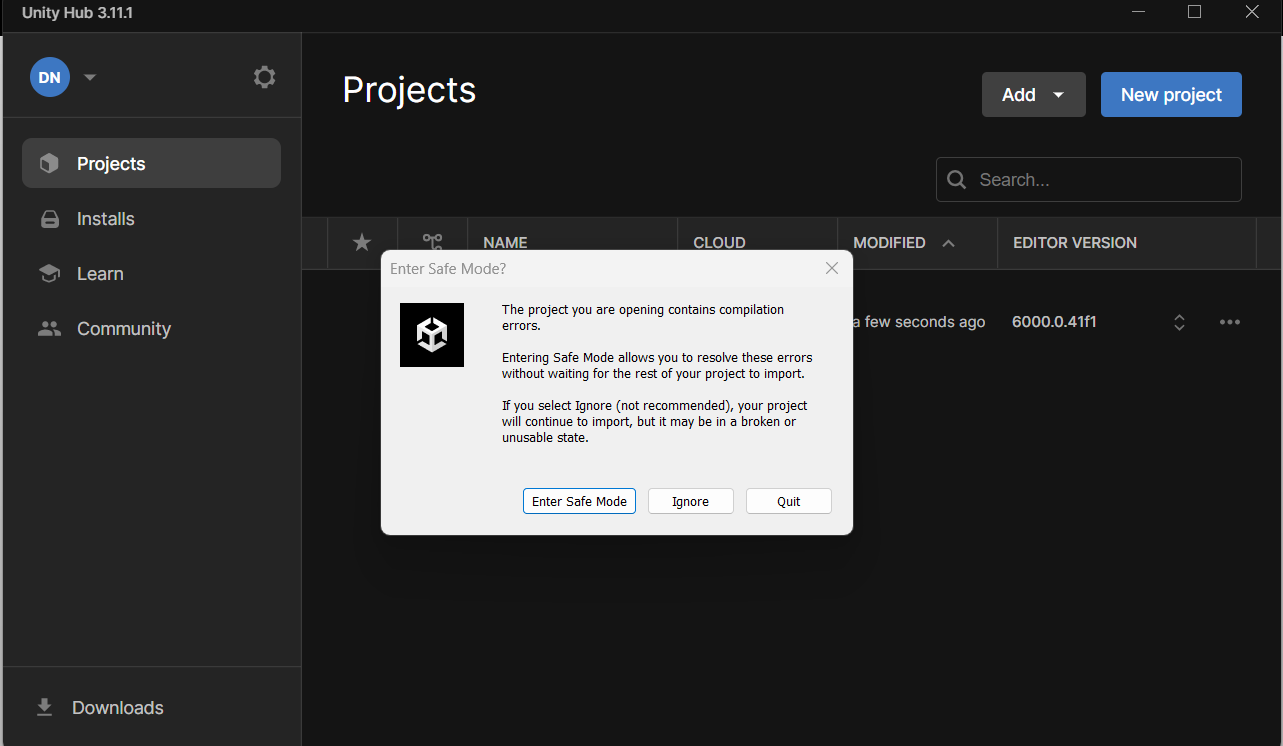Click the search magnifier icon

click(x=956, y=179)
